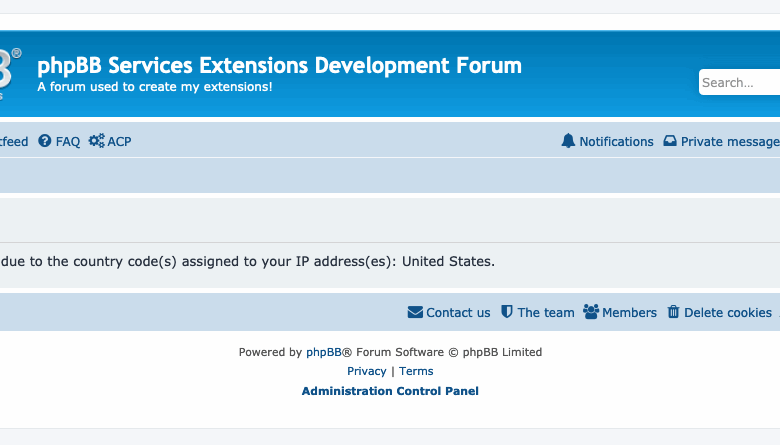Click the ACP gears icon

pos(96,141)
